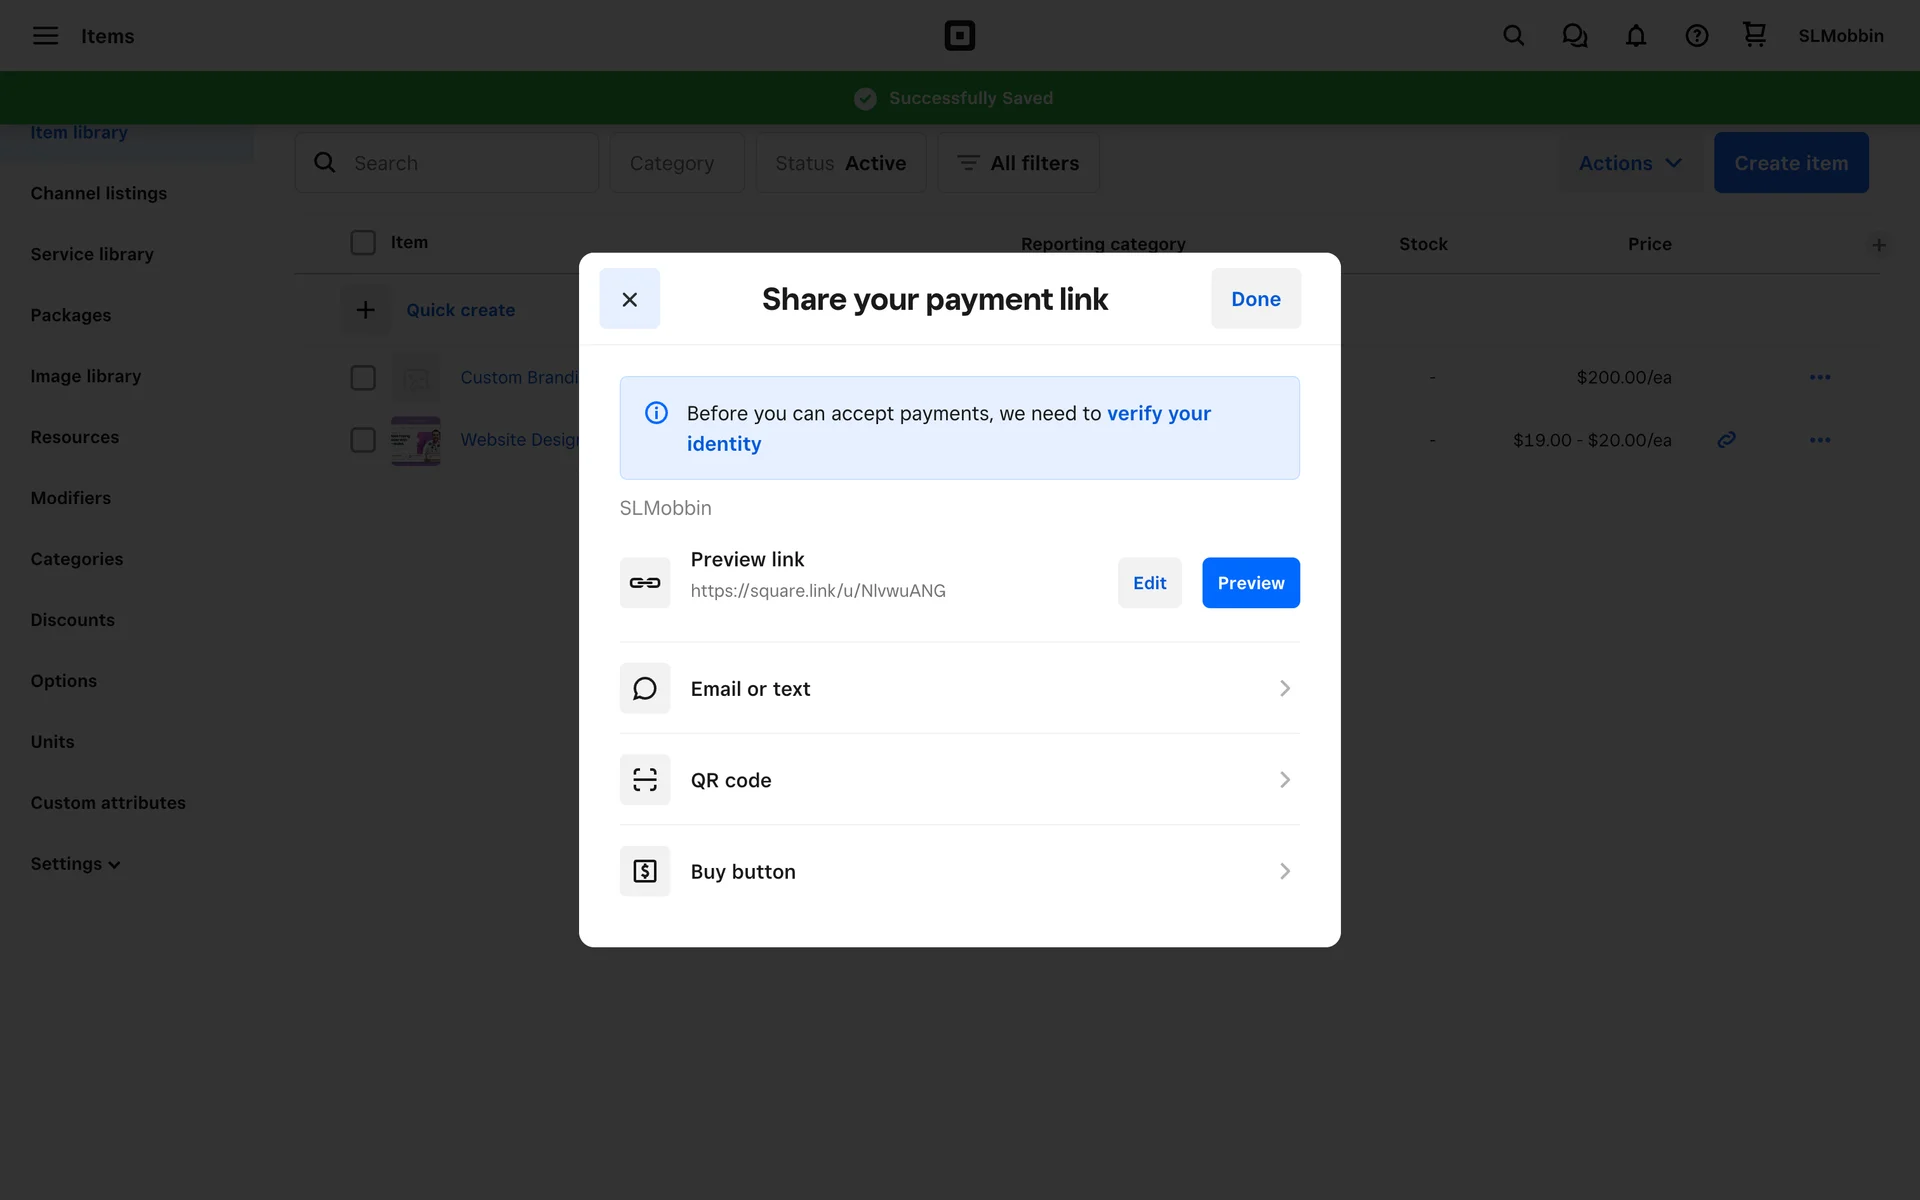Check the Custom Branding item checkbox

(x=363, y=378)
